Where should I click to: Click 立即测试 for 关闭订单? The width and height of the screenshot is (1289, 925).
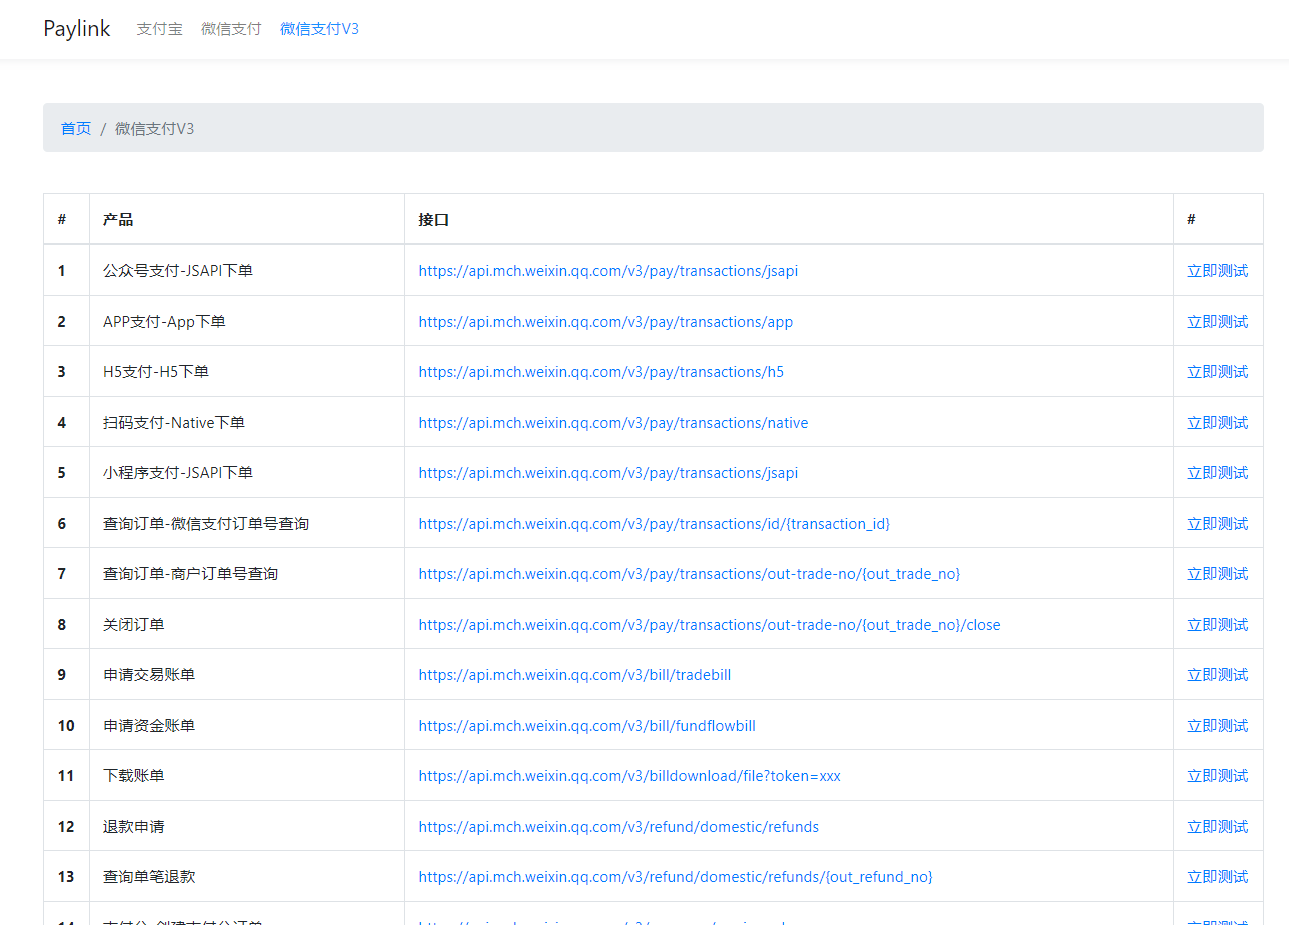pyautogui.click(x=1217, y=625)
